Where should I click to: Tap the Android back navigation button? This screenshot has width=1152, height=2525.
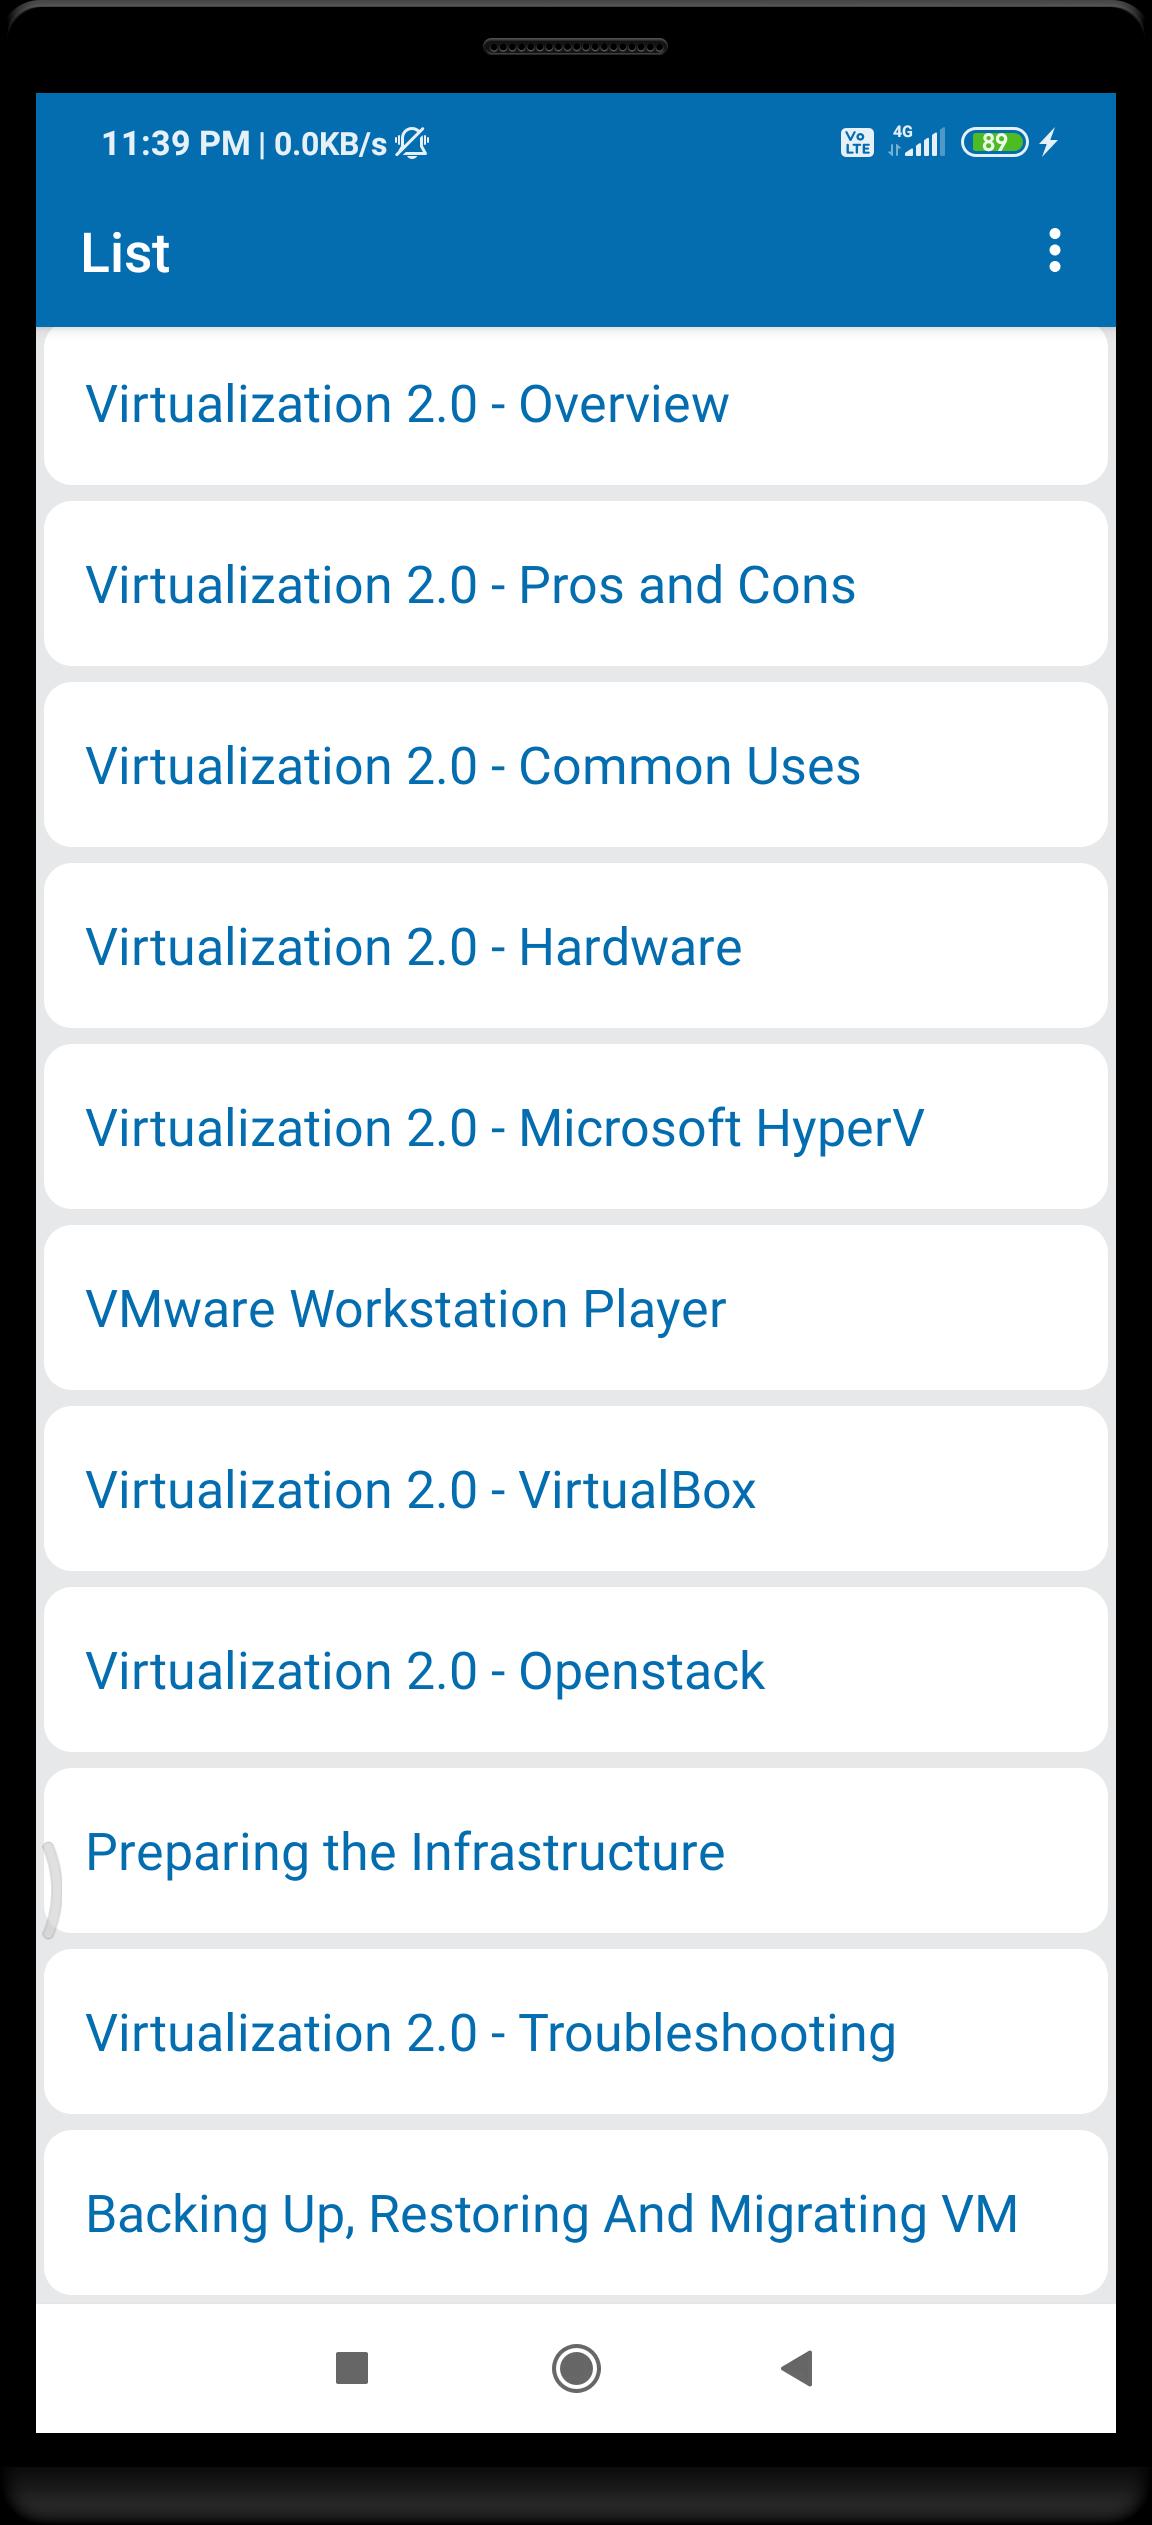[797, 2368]
